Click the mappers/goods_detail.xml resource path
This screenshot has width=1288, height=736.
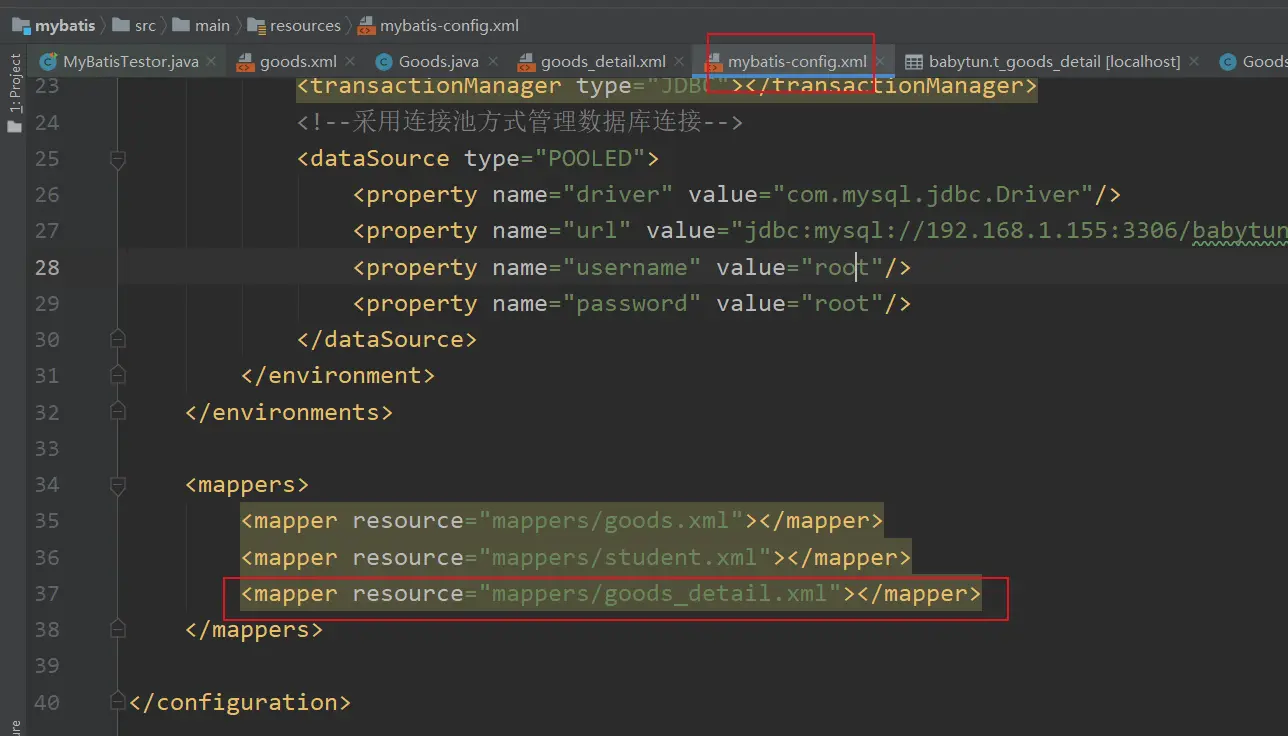pyautogui.click(x=660, y=594)
